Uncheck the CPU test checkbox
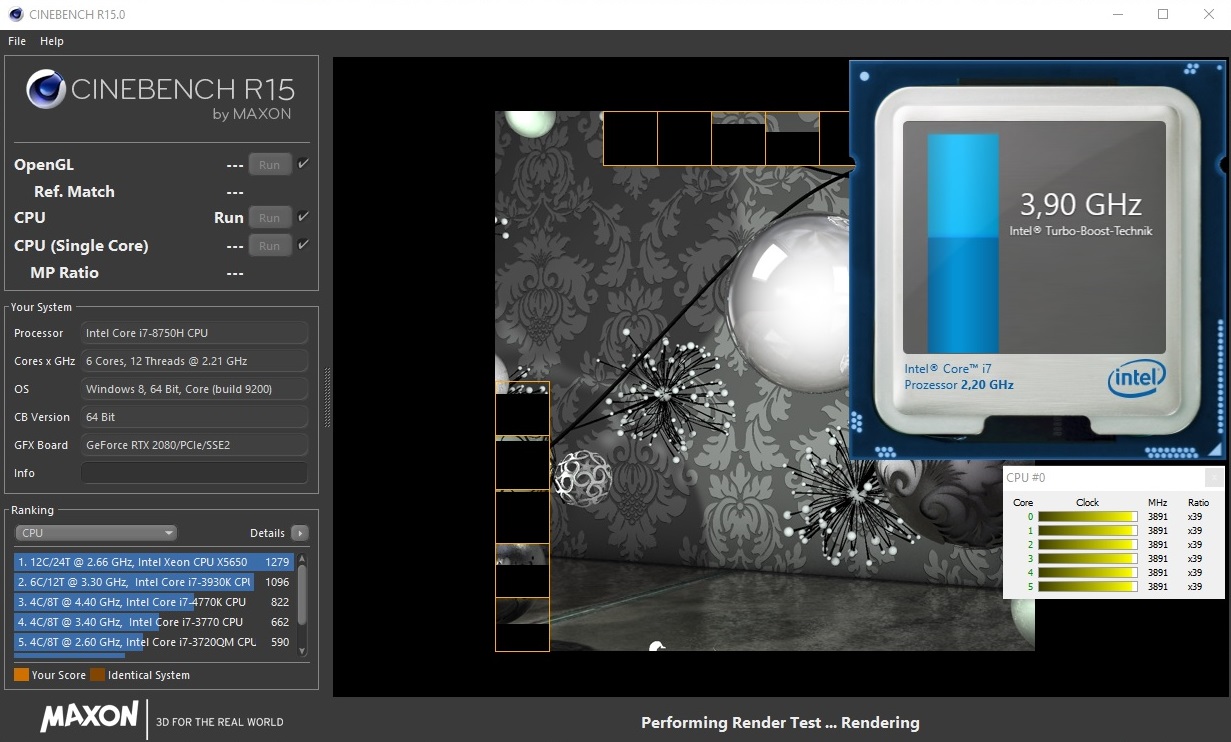The width and height of the screenshot is (1231, 742). point(303,217)
